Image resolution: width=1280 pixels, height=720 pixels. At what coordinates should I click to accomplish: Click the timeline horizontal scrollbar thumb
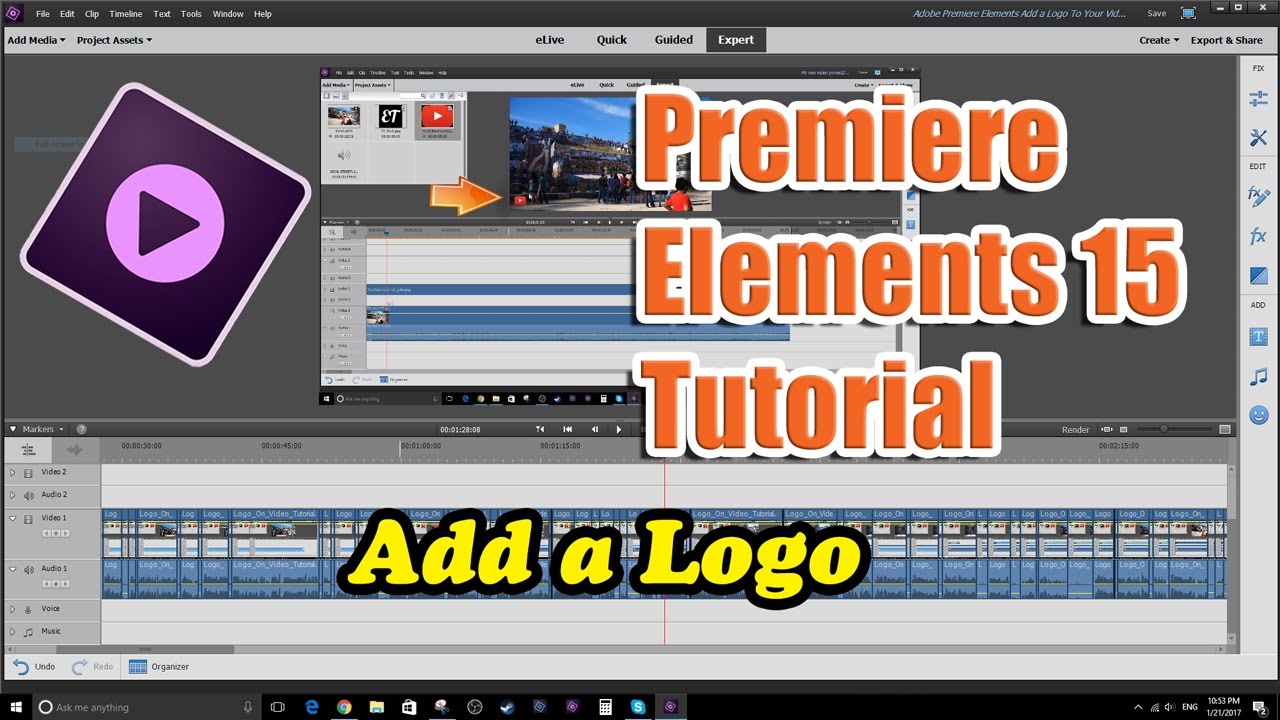click(x=145, y=649)
